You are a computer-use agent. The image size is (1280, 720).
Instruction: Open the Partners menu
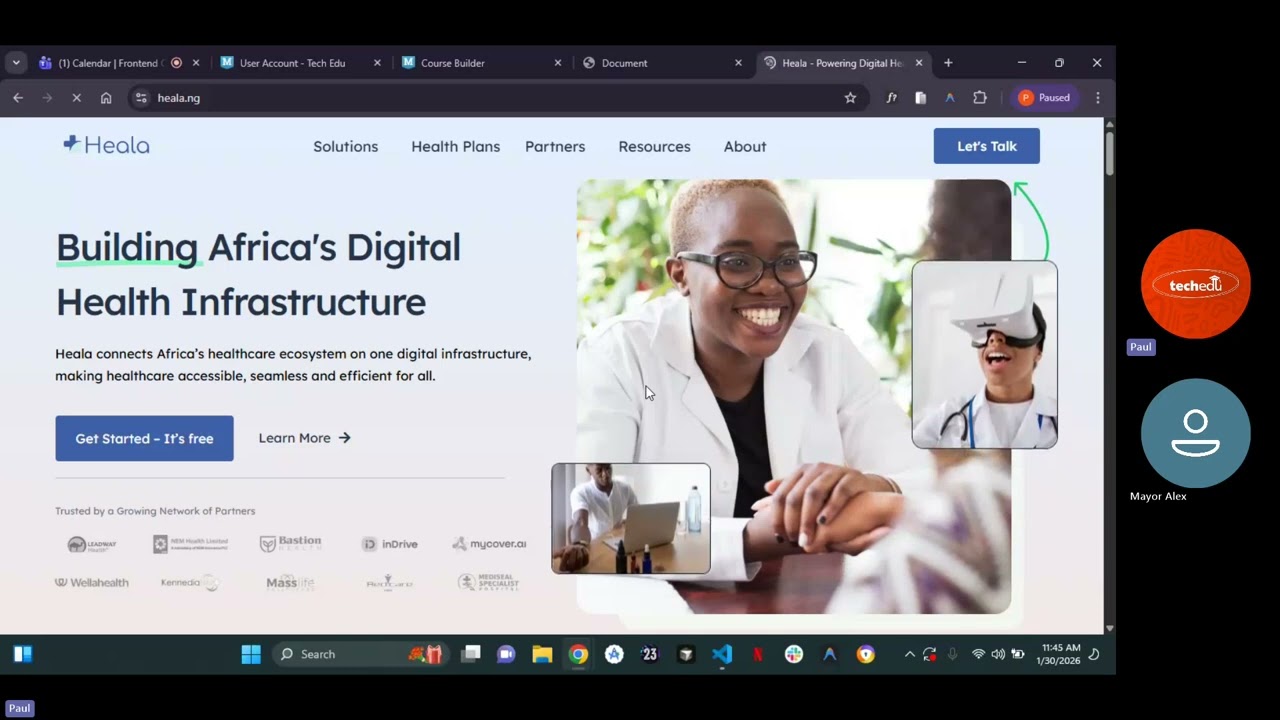(x=555, y=146)
